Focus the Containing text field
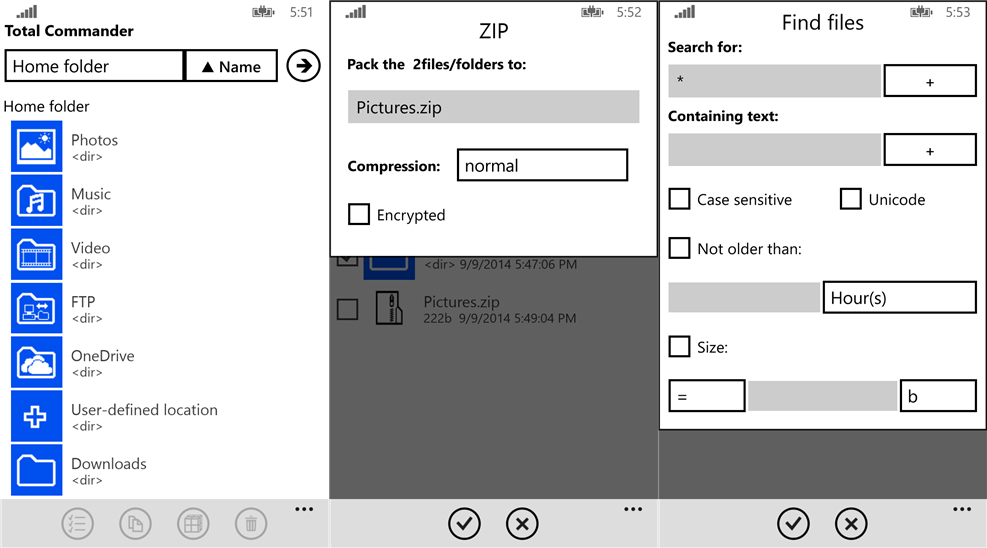This screenshot has width=987, height=548. [x=775, y=150]
